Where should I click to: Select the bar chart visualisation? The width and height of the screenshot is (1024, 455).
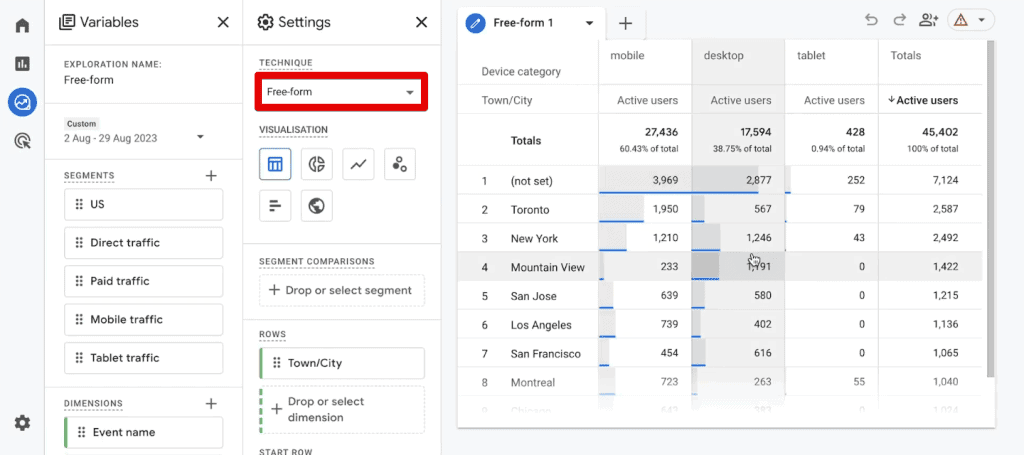275,206
